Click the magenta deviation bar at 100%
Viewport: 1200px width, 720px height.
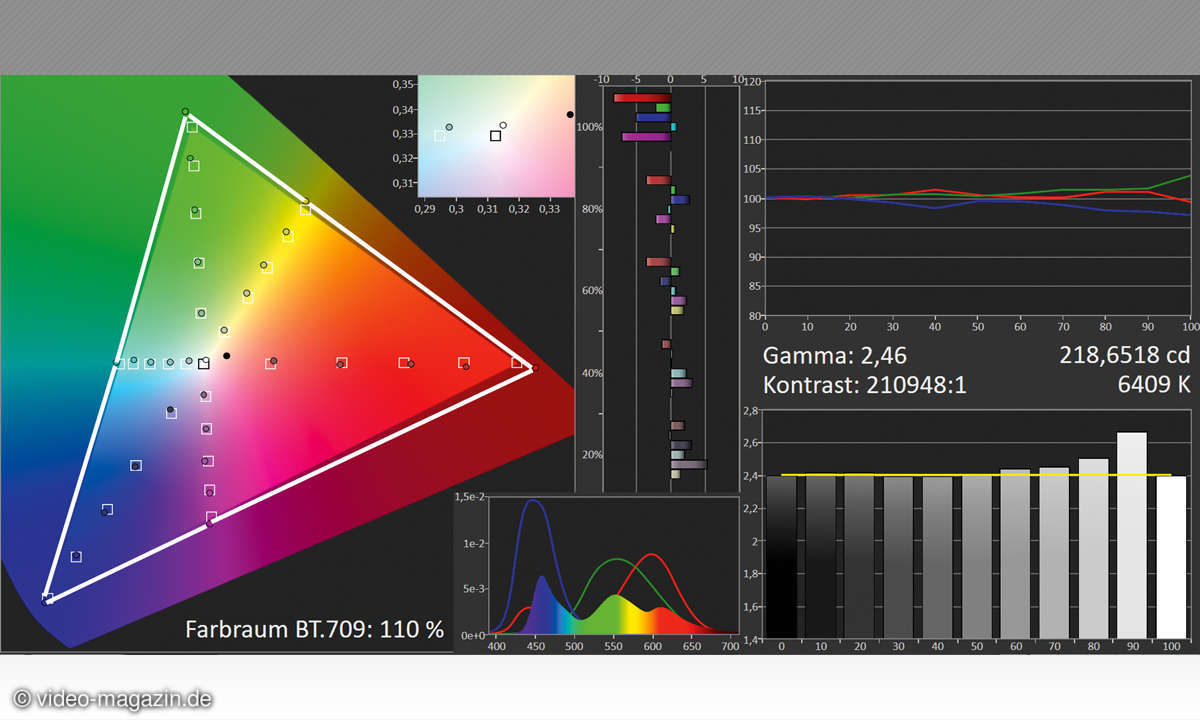click(x=646, y=137)
